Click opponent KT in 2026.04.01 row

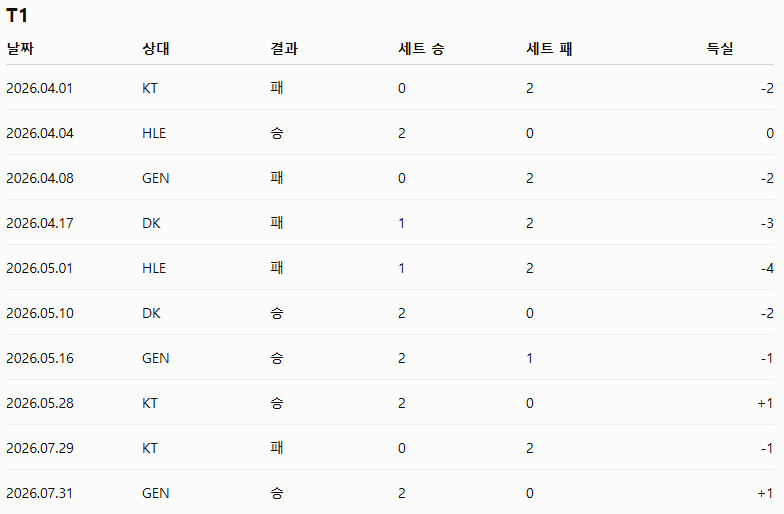[x=150, y=88]
